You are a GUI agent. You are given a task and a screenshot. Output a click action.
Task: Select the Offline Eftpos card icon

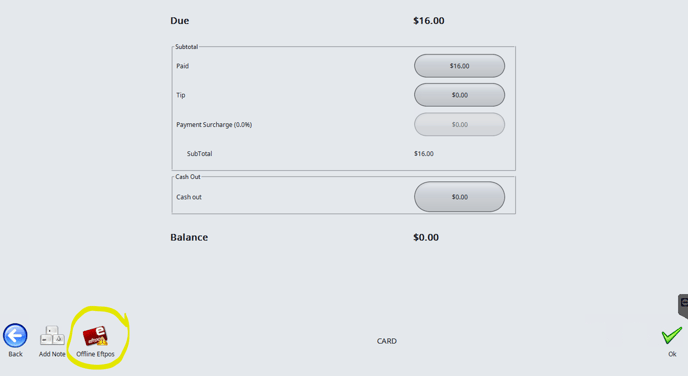point(95,336)
